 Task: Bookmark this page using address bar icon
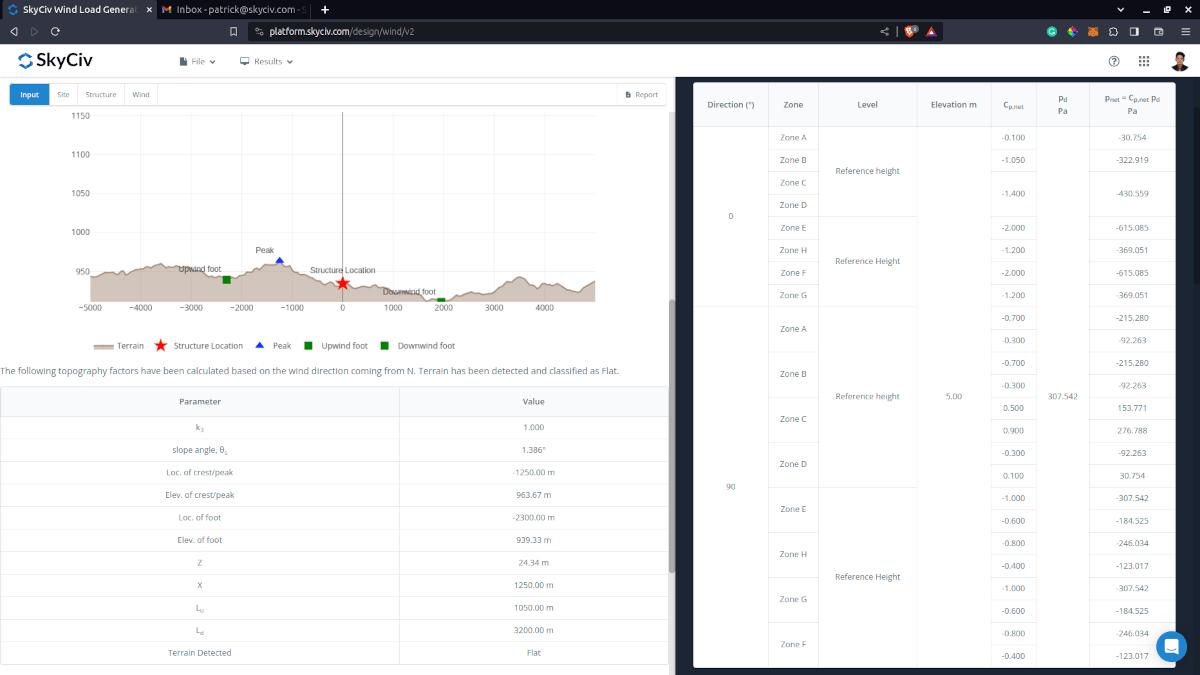233,31
